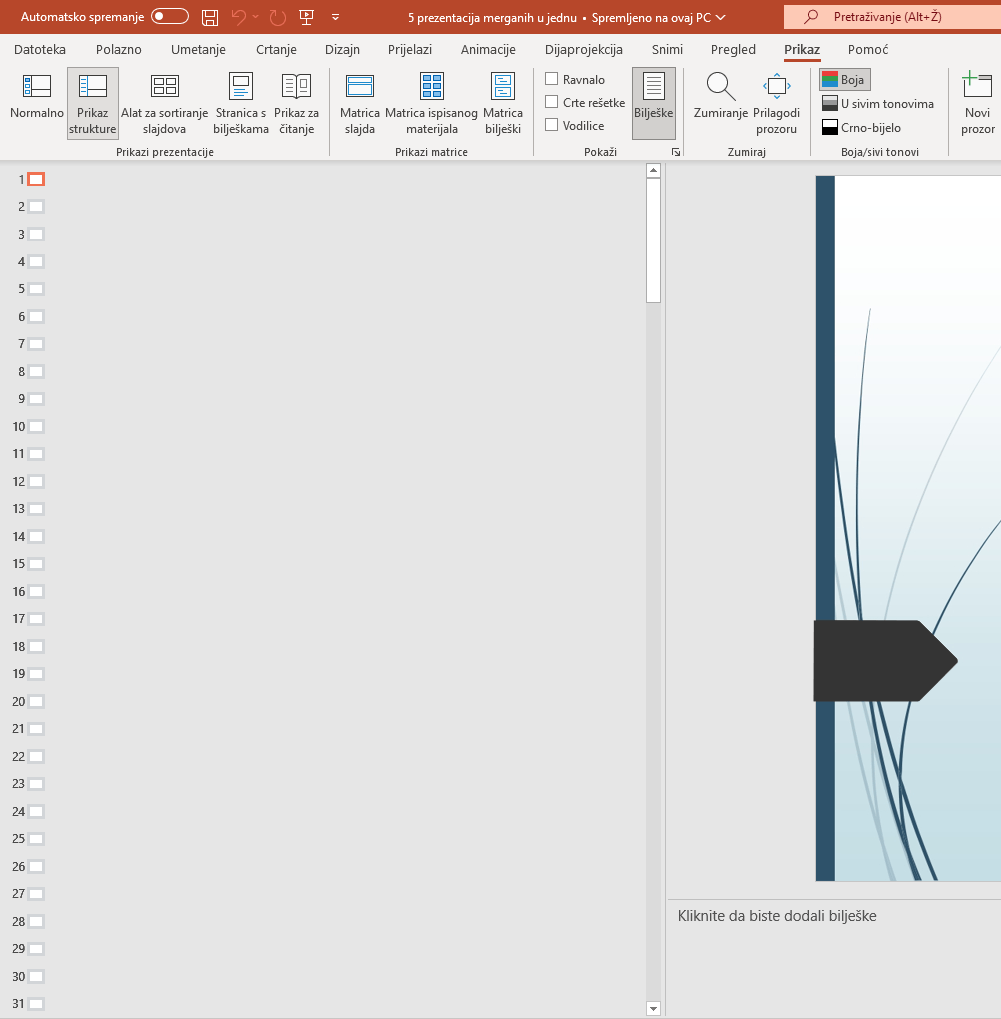Open the Umetanje ribbon tab
This screenshot has height=1019, width=1001.
click(x=197, y=49)
